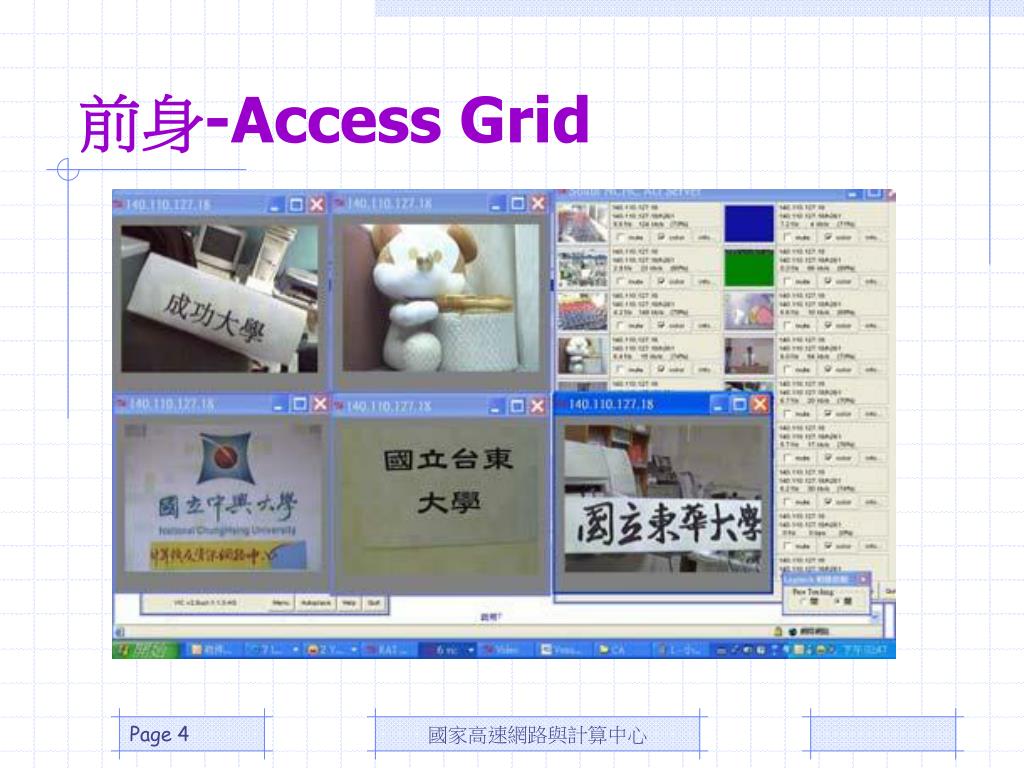This screenshot has height=768, width=1024.
Task: Open info for the blue thumbnail stream
Action: (871, 237)
